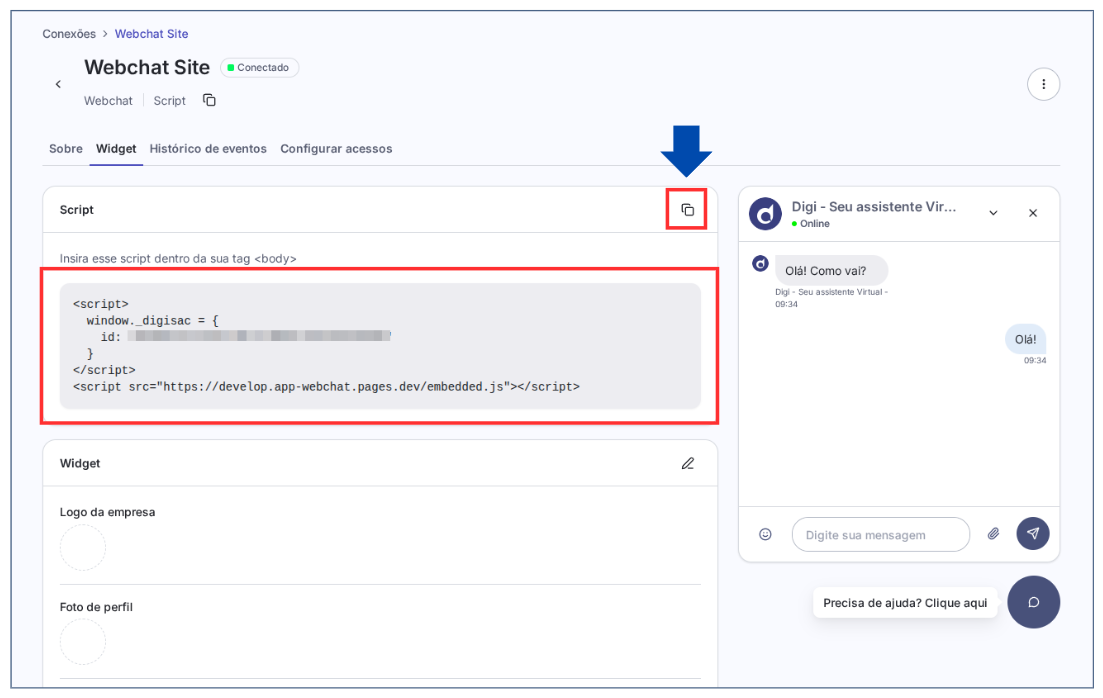The image size is (1103, 698).
Task: Edit the Widget section with pencil icon
Action: tap(687, 463)
